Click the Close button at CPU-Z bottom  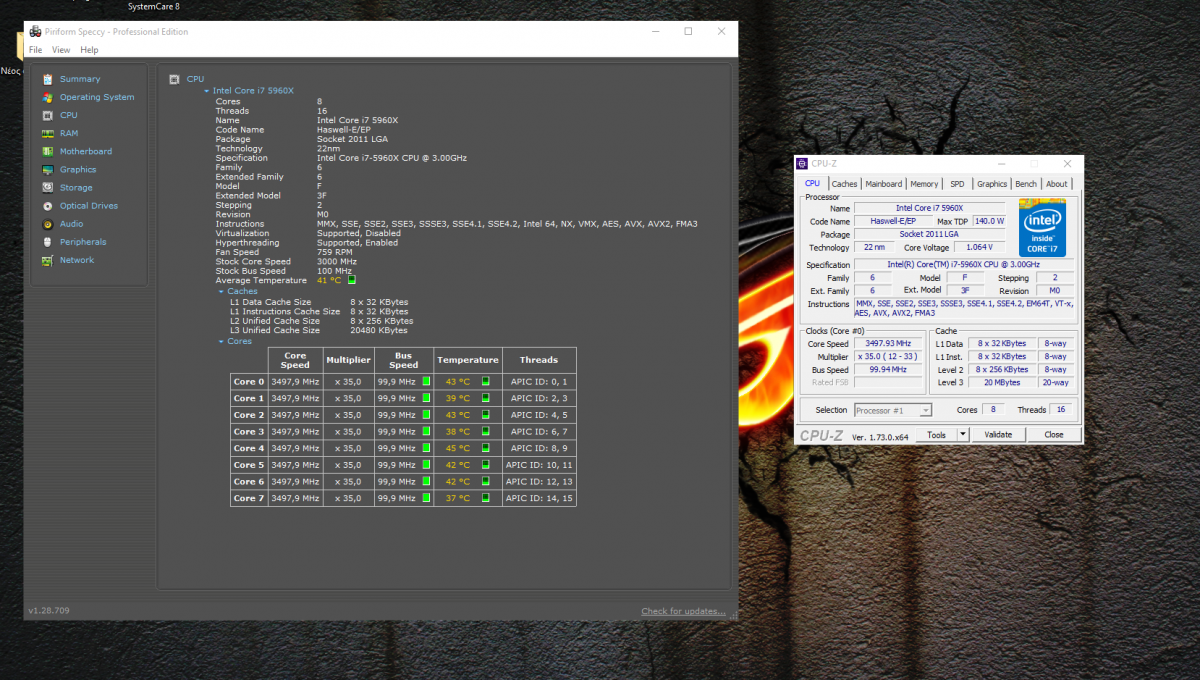pos(1054,435)
